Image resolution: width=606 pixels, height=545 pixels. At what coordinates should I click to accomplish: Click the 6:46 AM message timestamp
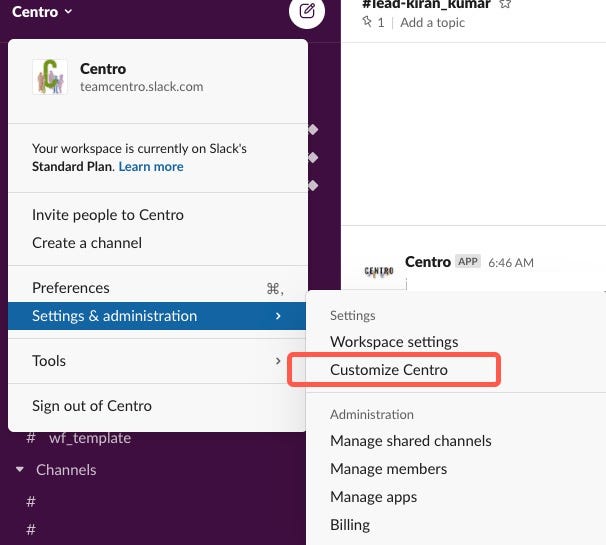pyautogui.click(x=511, y=263)
